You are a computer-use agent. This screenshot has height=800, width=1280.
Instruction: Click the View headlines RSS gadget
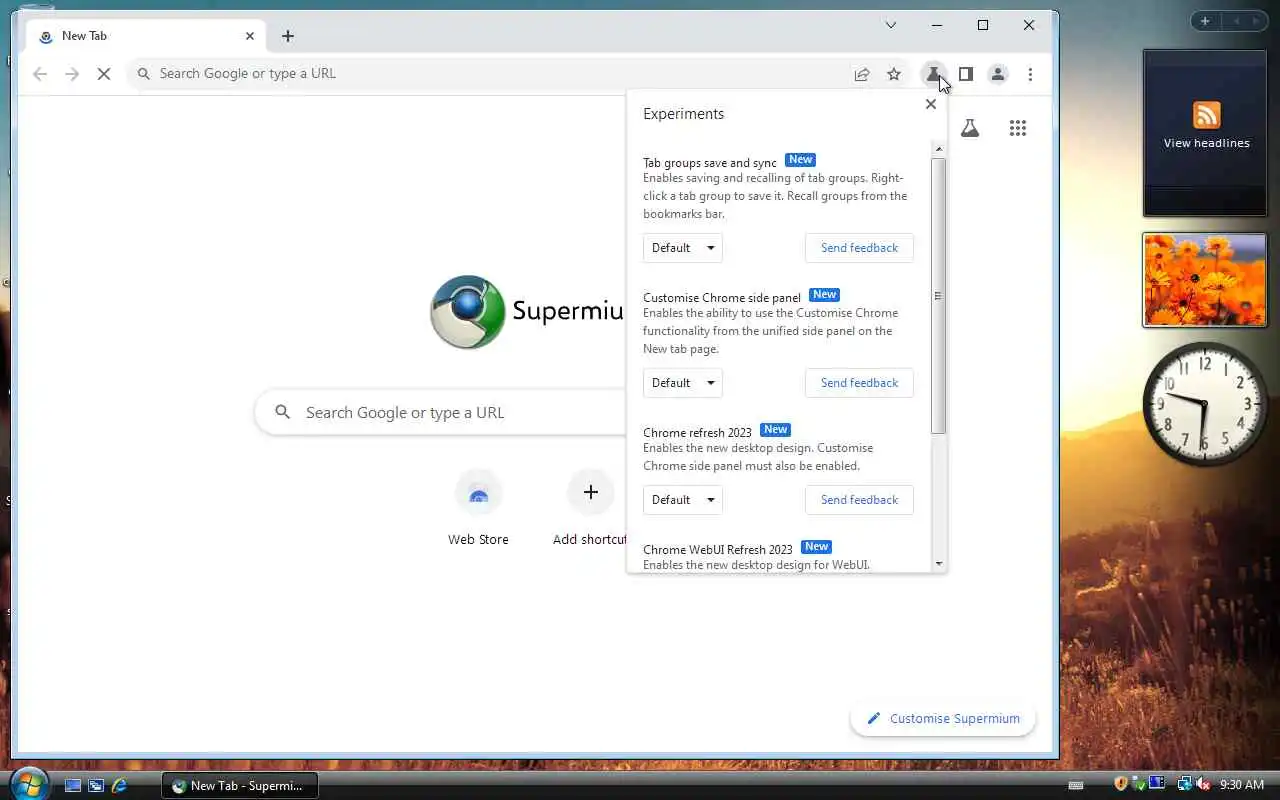click(x=1205, y=132)
